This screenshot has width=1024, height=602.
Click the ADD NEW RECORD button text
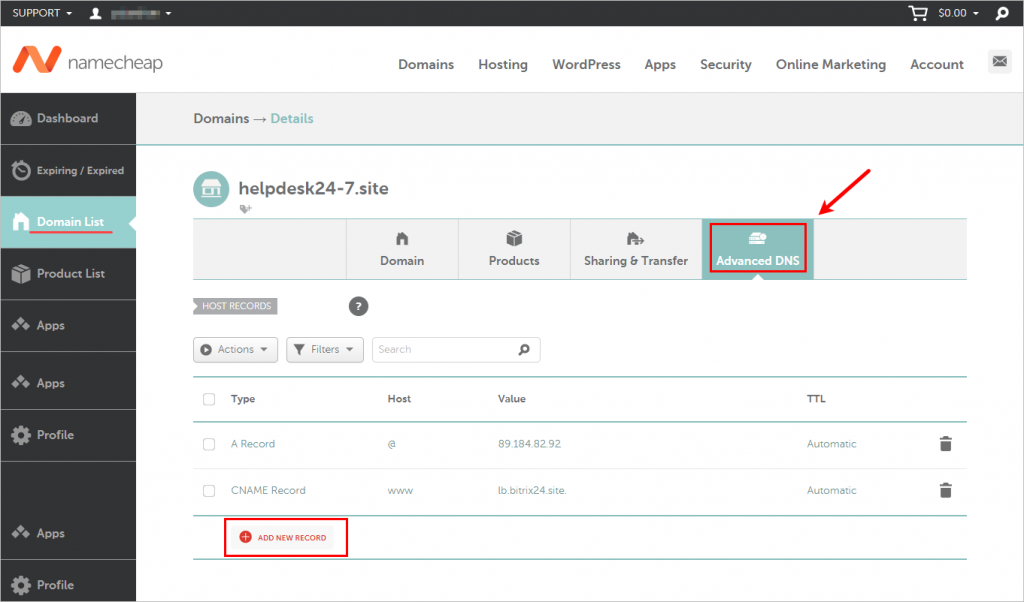[x=292, y=538]
